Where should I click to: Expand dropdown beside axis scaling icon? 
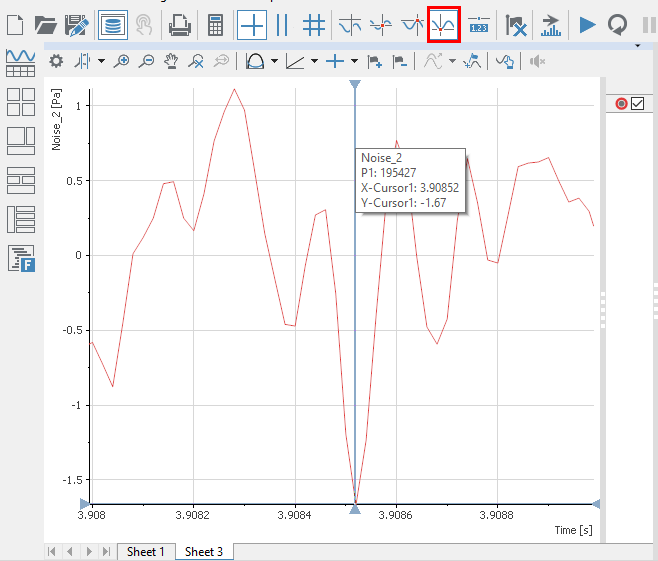[315, 62]
